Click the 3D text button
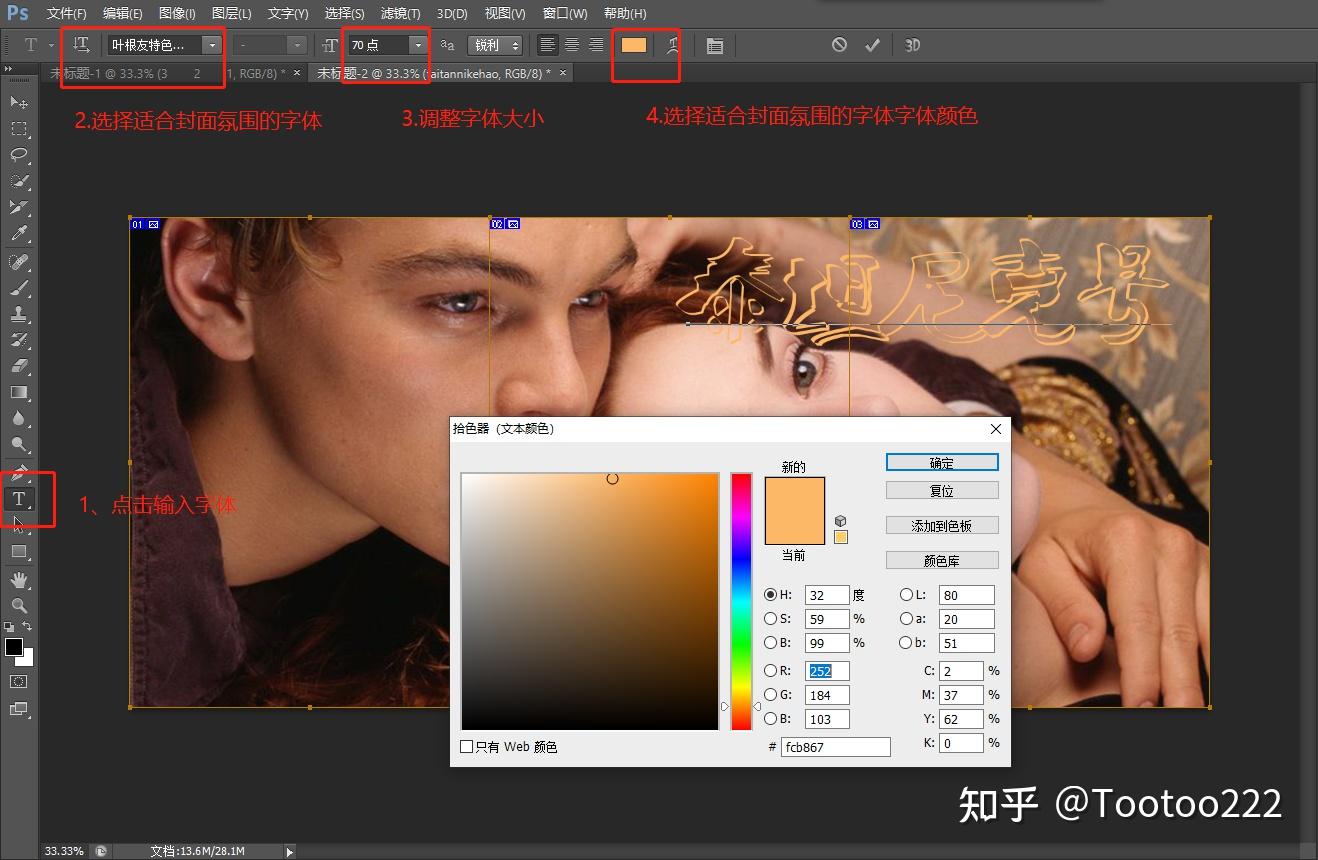1318x860 pixels. click(x=912, y=45)
